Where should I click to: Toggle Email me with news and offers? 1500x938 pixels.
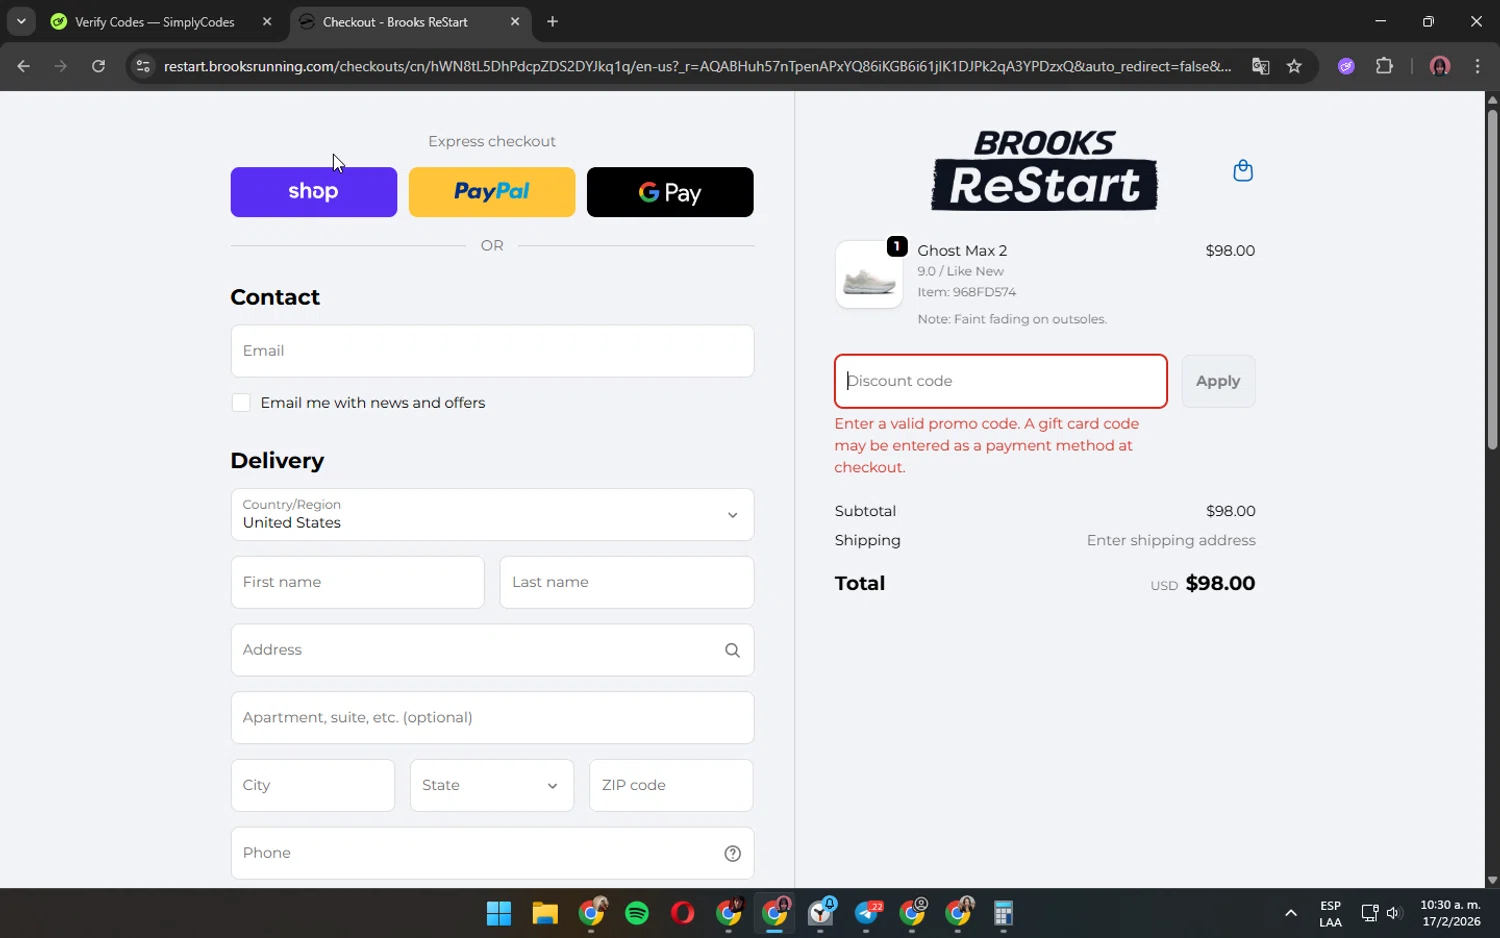click(x=241, y=403)
